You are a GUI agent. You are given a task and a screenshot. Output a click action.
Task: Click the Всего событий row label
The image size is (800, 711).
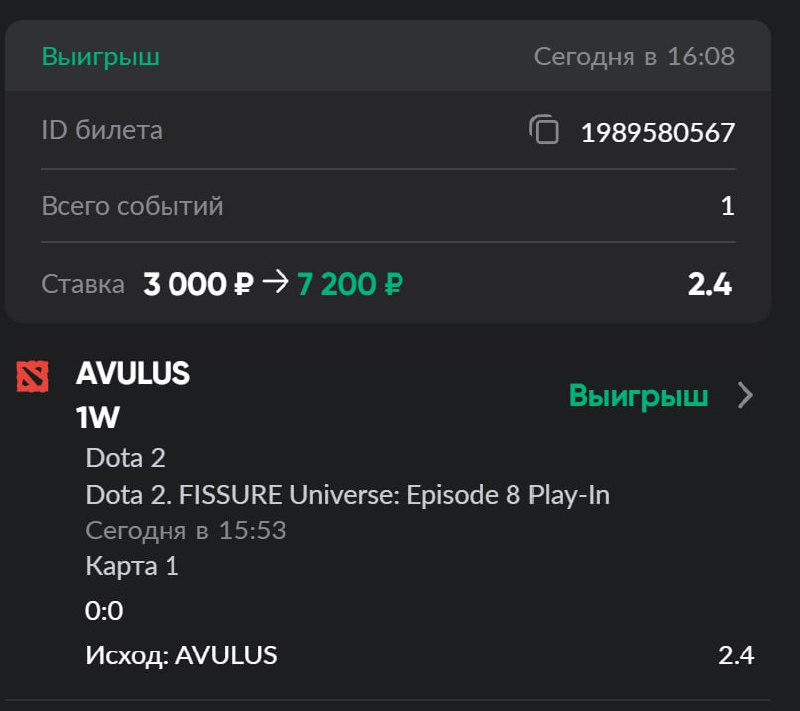(x=132, y=206)
